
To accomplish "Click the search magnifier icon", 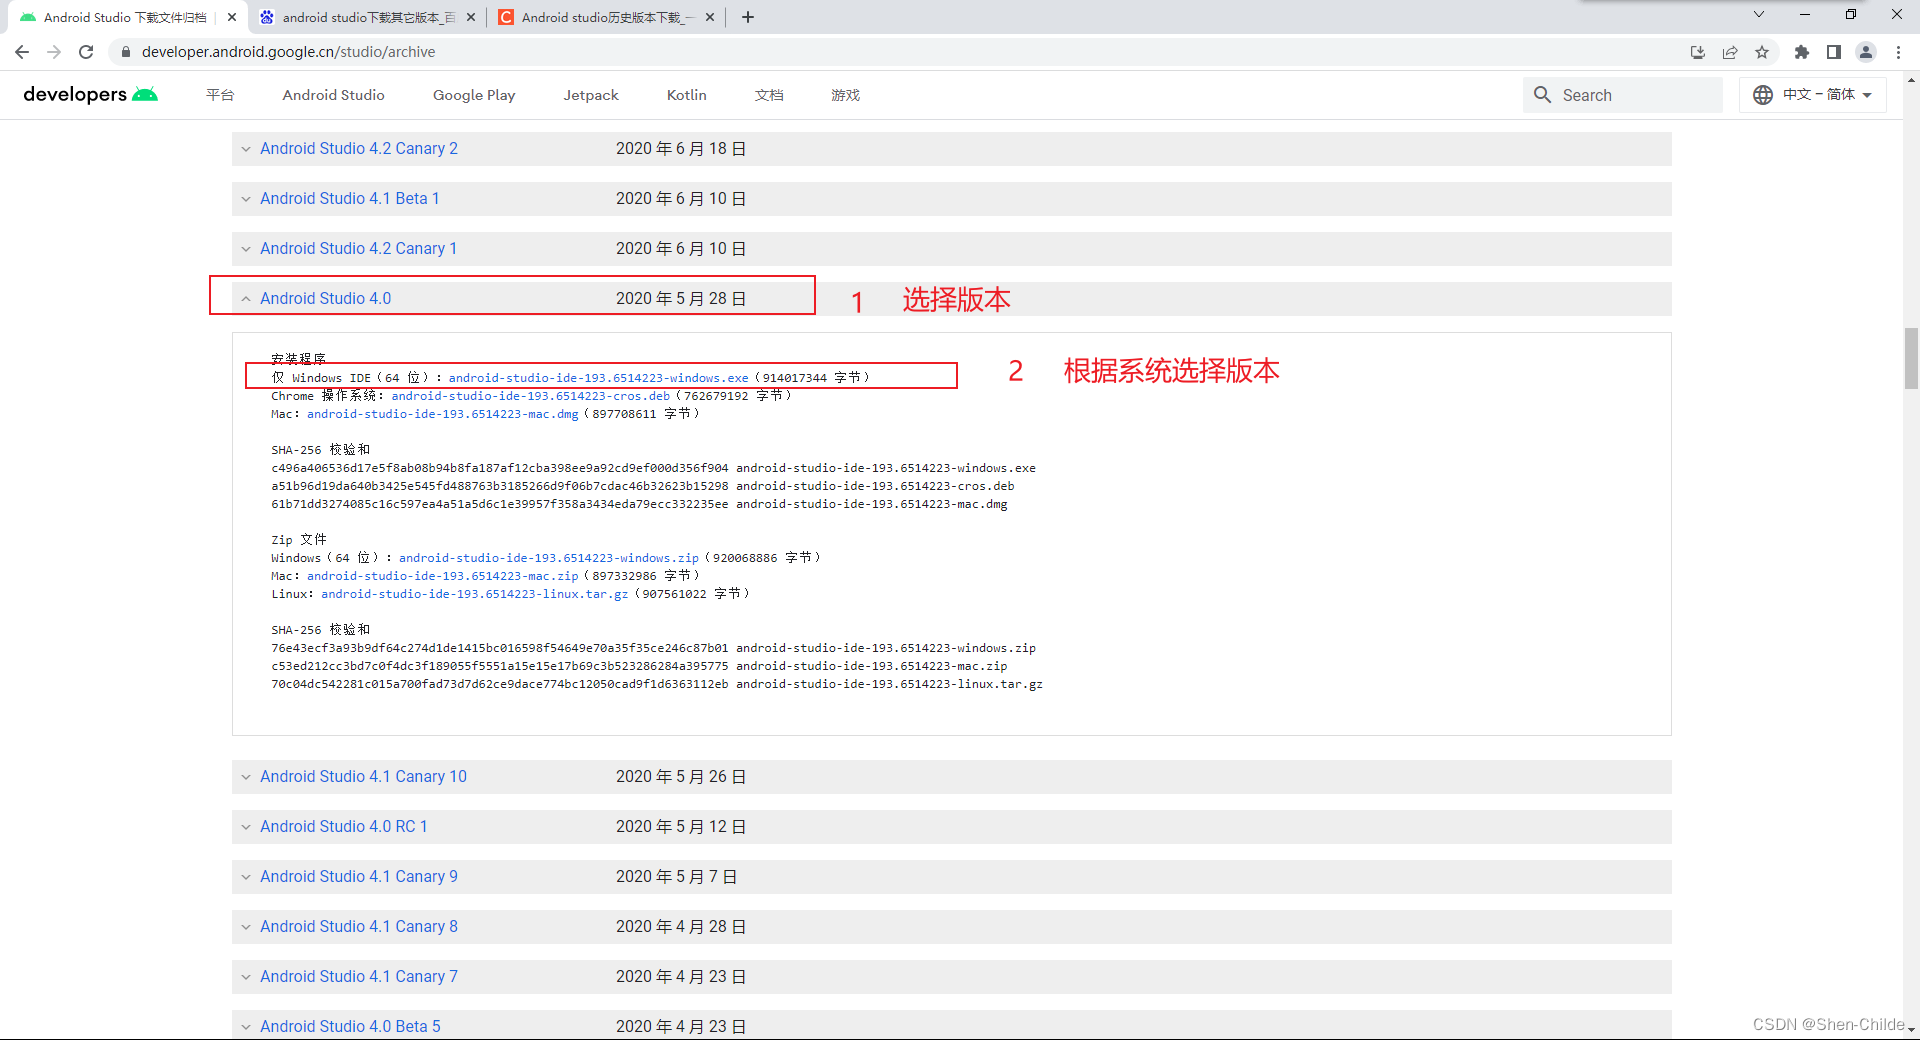I will [1543, 95].
